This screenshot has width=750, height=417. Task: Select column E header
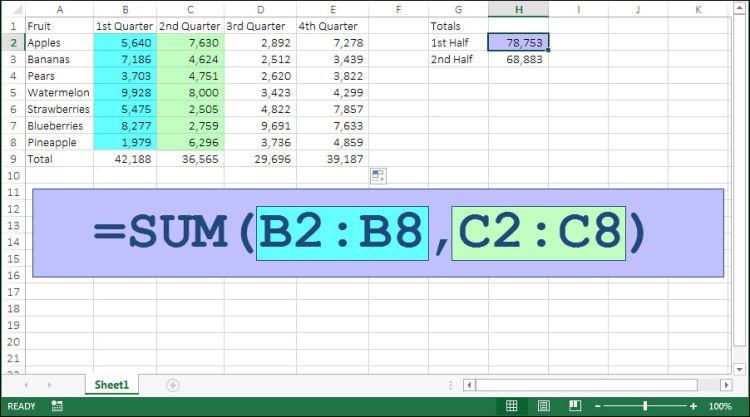(332, 10)
